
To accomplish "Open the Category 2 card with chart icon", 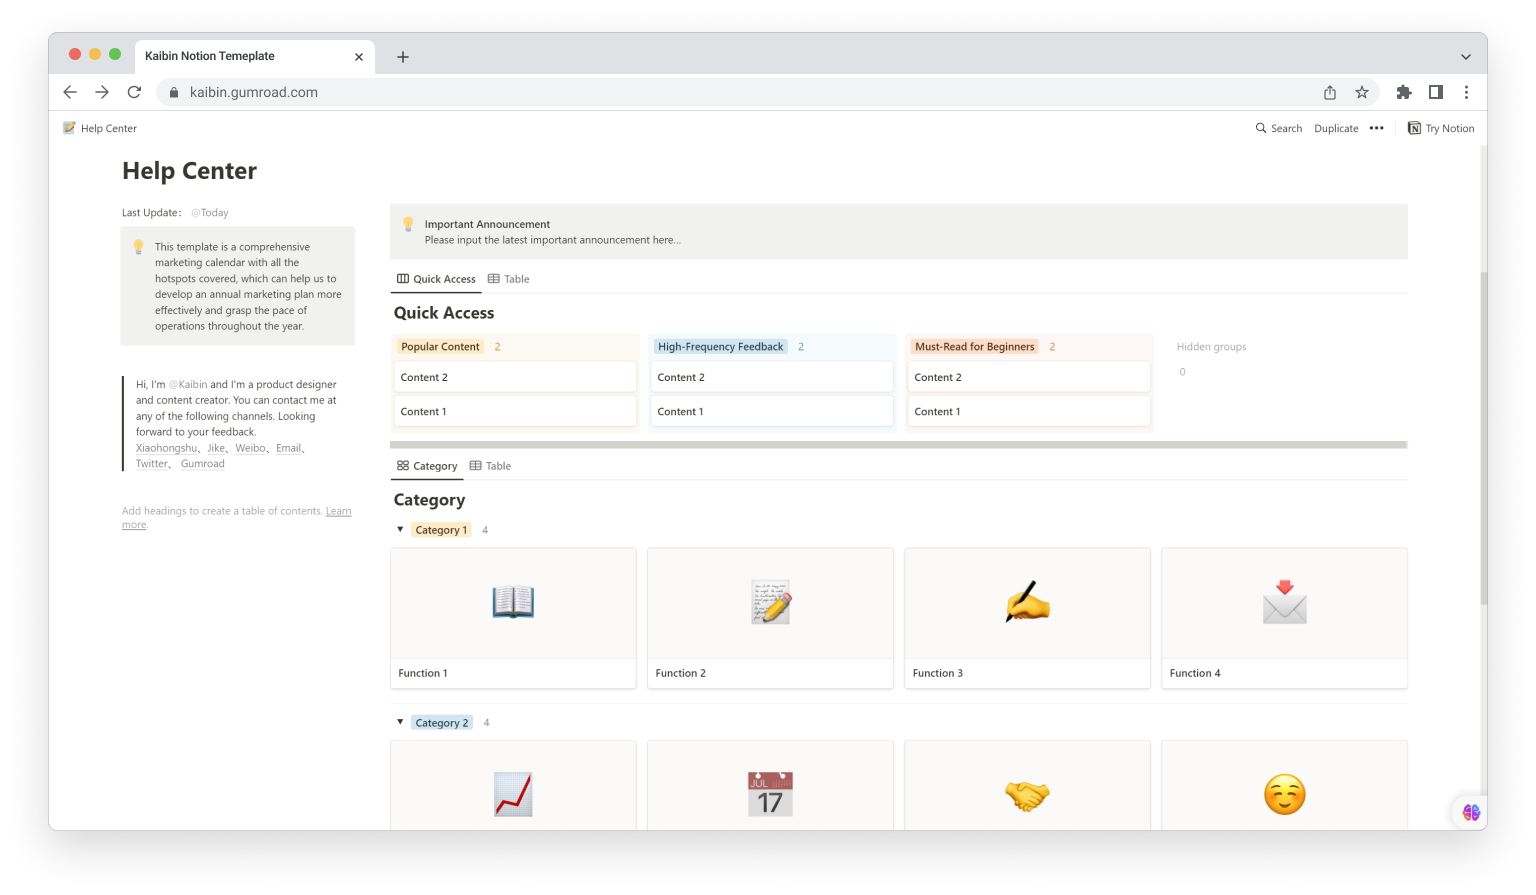I will tap(513, 786).
